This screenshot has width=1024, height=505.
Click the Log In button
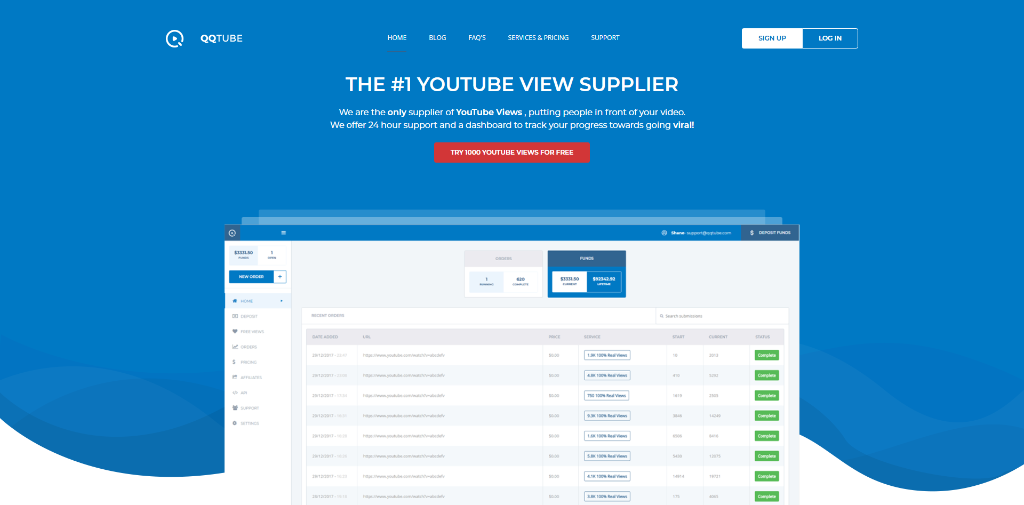coord(830,39)
